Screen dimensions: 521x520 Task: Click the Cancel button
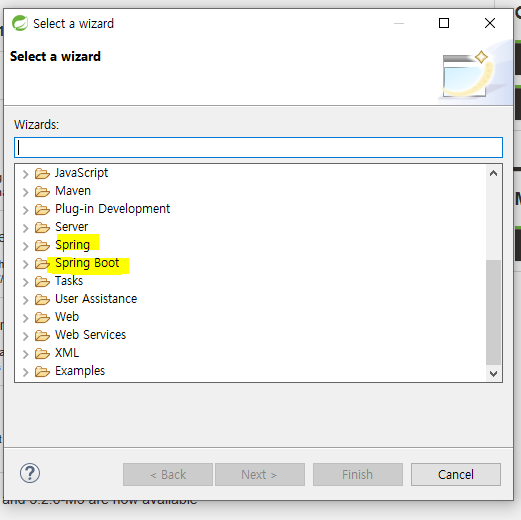point(456,474)
